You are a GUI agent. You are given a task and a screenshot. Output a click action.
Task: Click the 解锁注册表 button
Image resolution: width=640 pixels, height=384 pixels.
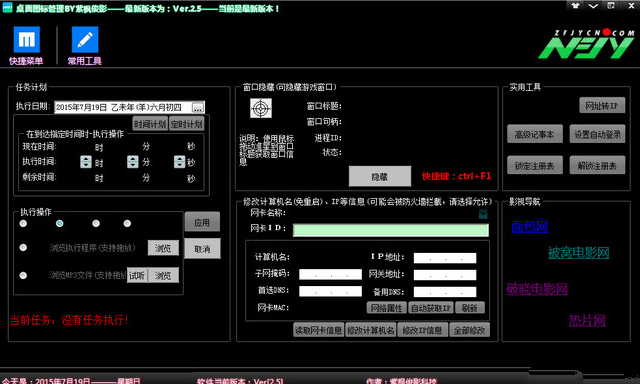coord(598,165)
